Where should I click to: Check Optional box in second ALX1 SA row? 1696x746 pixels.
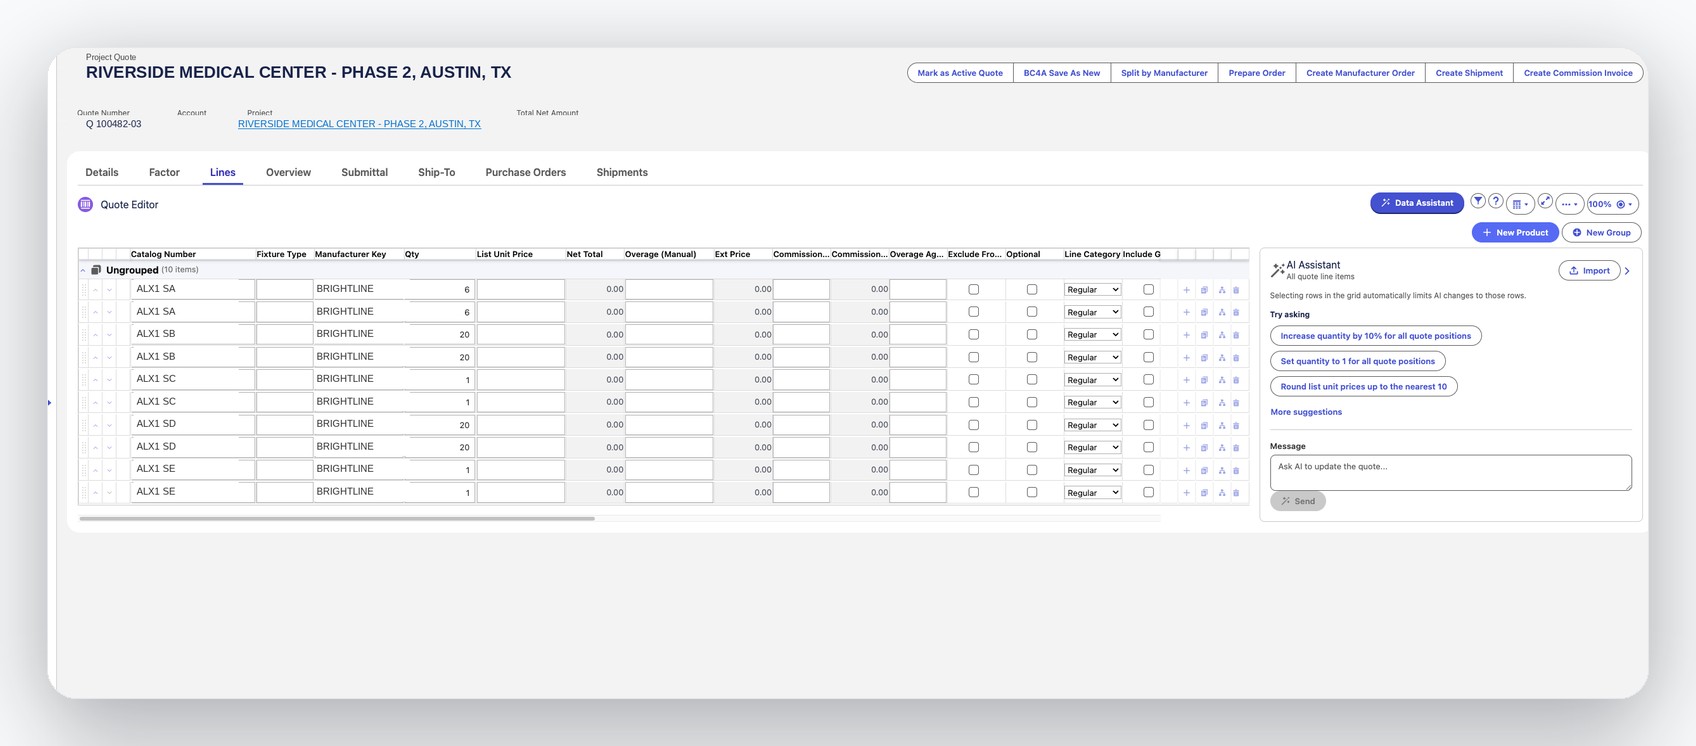pos(1032,312)
